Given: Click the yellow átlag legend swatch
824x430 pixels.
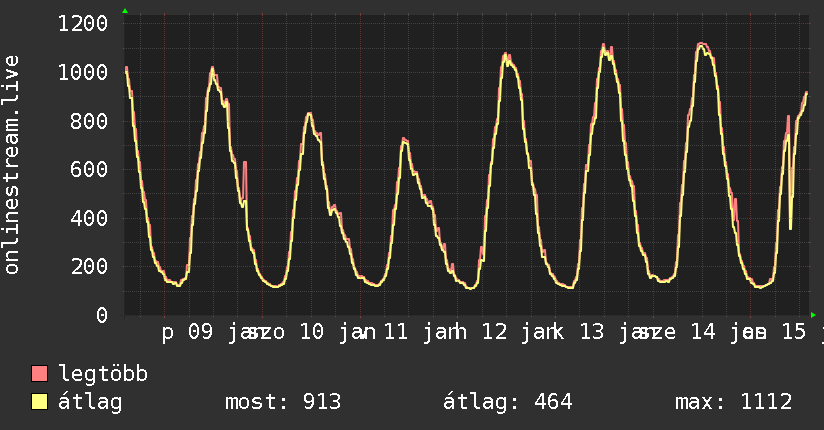Looking at the screenshot, I should [39, 402].
